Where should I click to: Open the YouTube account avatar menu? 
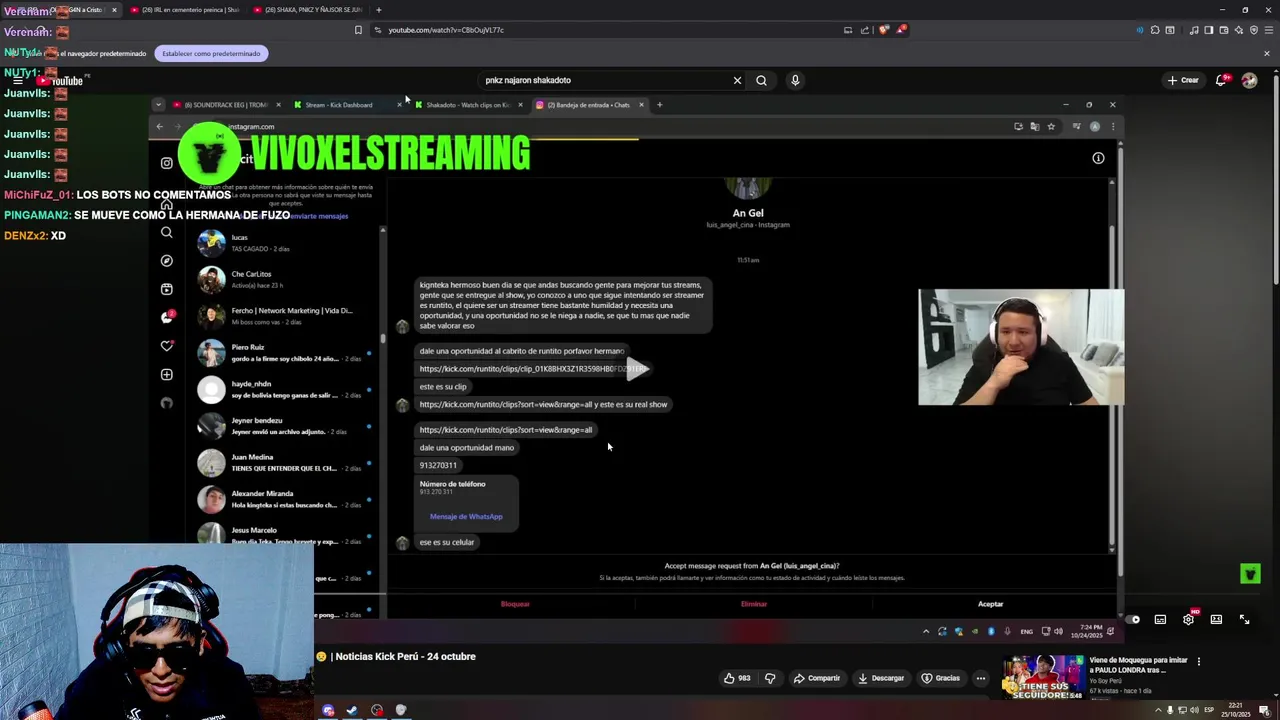click(x=1249, y=80)
